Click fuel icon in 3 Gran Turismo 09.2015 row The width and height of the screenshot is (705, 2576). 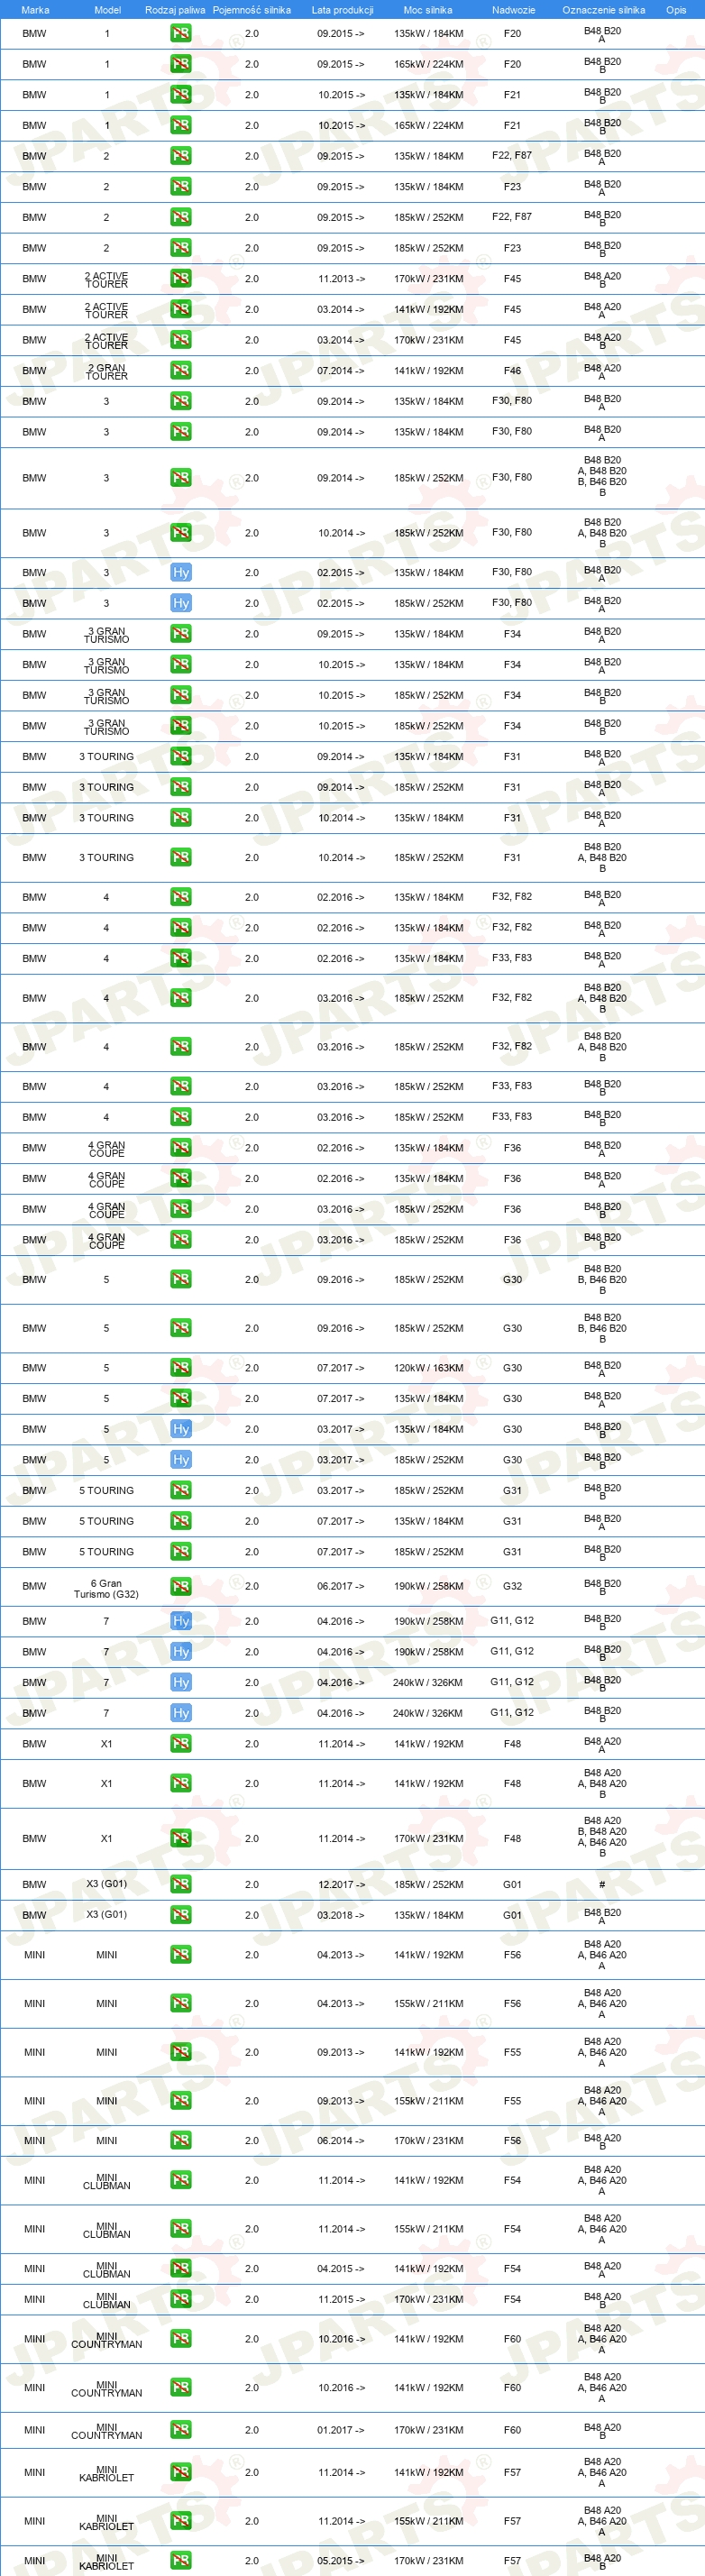pyautogui.click(x=181, y=634)
